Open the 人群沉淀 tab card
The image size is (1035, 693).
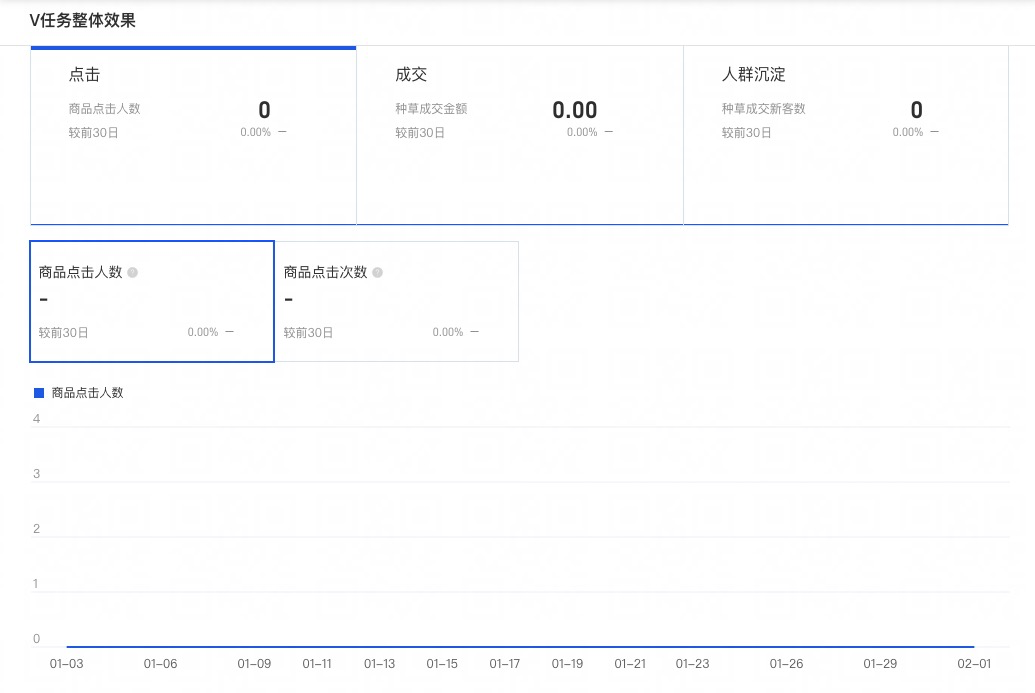coord(846,135)
